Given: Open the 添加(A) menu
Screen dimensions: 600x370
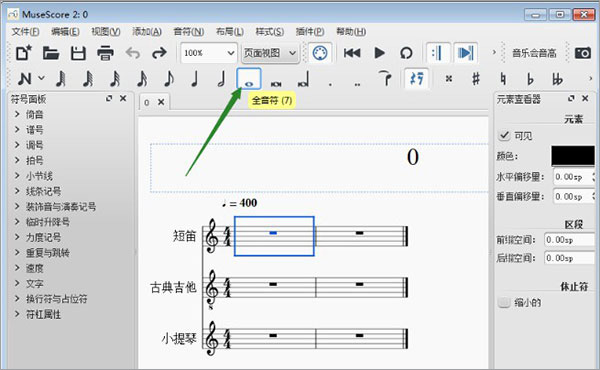Looking at the screenshot, I should click(147, 31).
